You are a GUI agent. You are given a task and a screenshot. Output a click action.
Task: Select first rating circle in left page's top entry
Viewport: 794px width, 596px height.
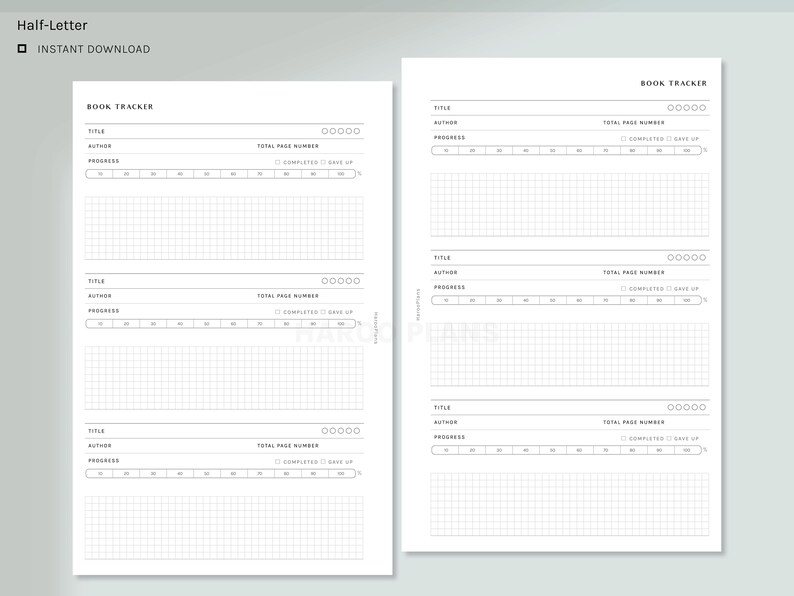pos(325,131)
